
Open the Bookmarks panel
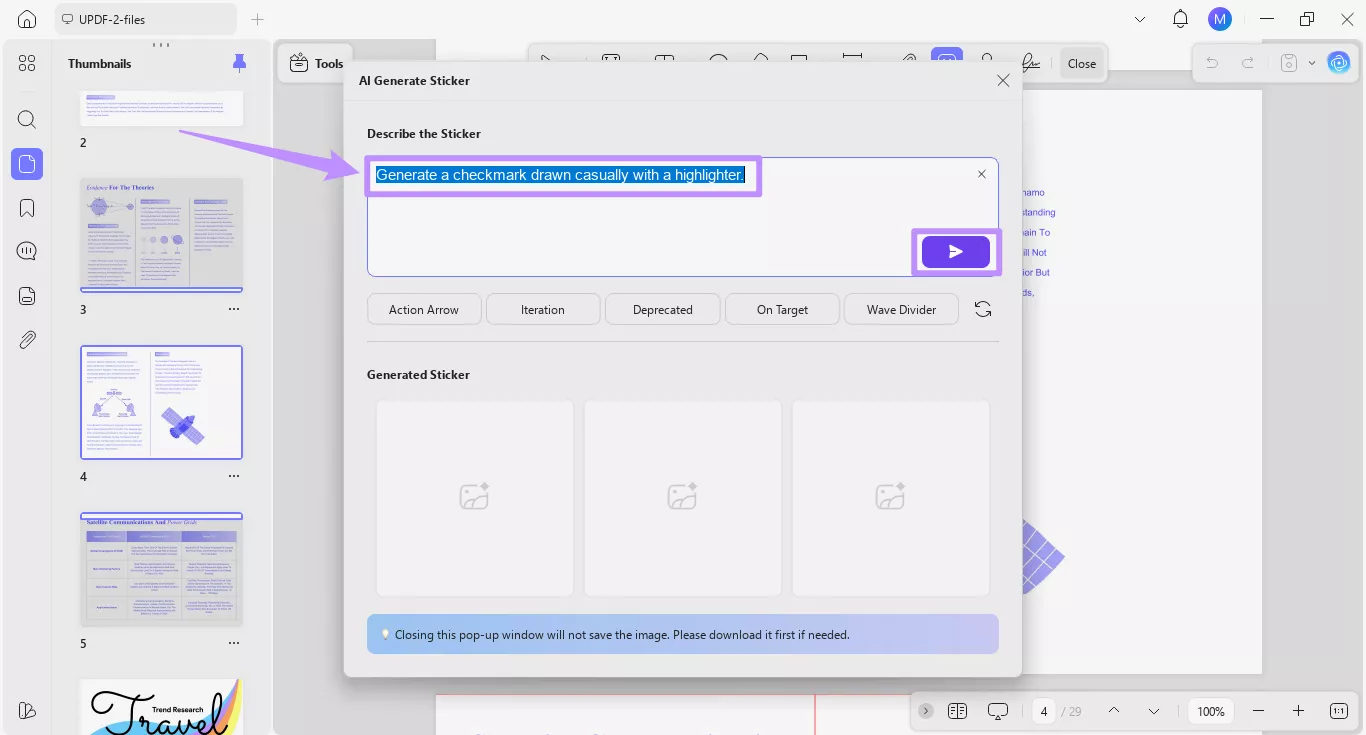pos(27,208)
